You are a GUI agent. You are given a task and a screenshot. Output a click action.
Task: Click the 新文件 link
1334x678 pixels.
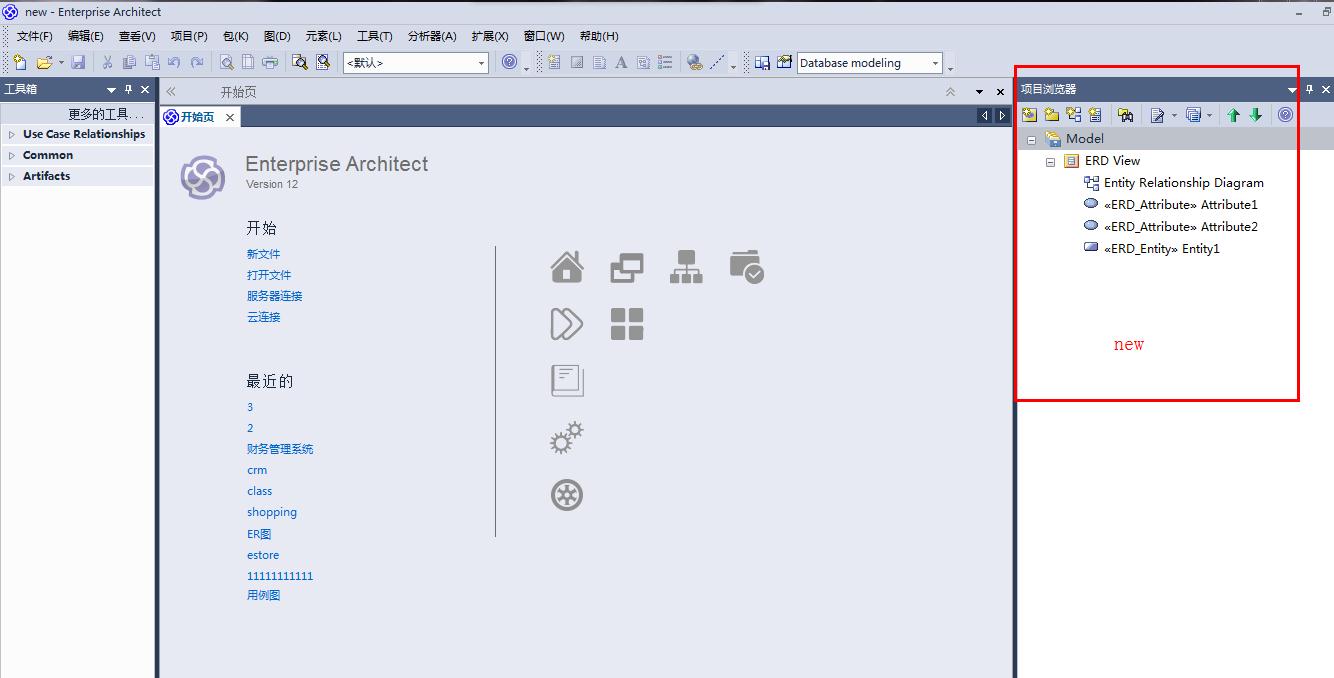(264, 254)
